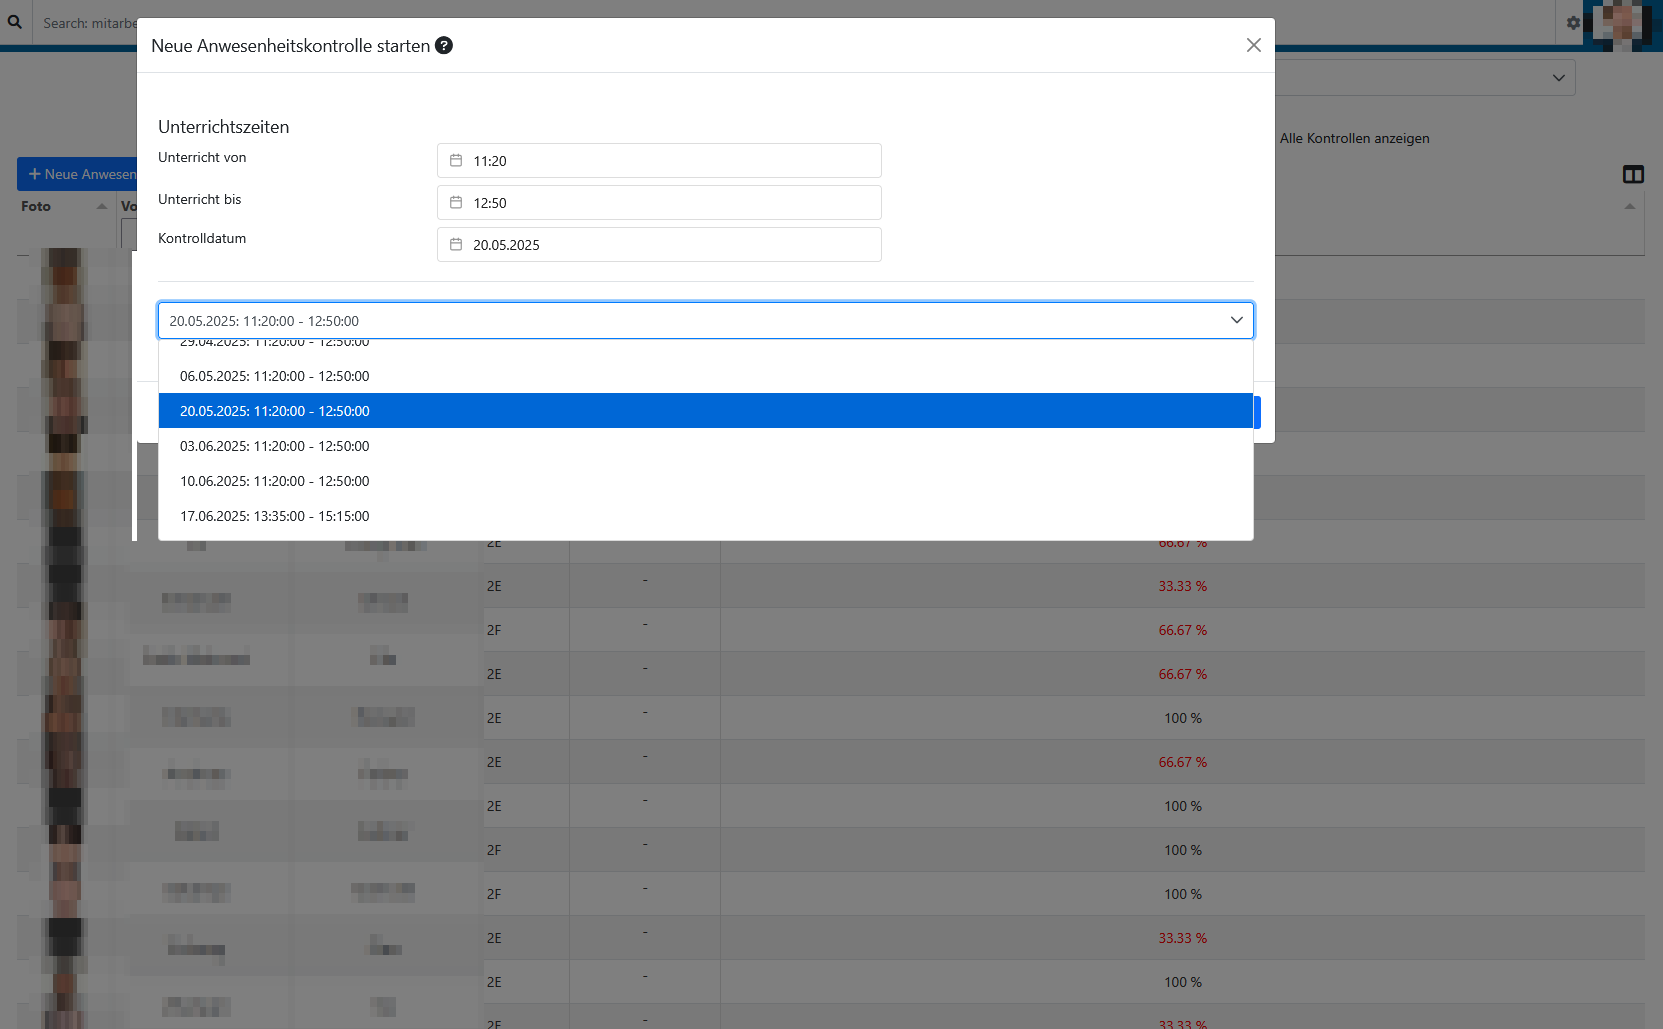Click the search magnifier icon

[x=15, y=22]
